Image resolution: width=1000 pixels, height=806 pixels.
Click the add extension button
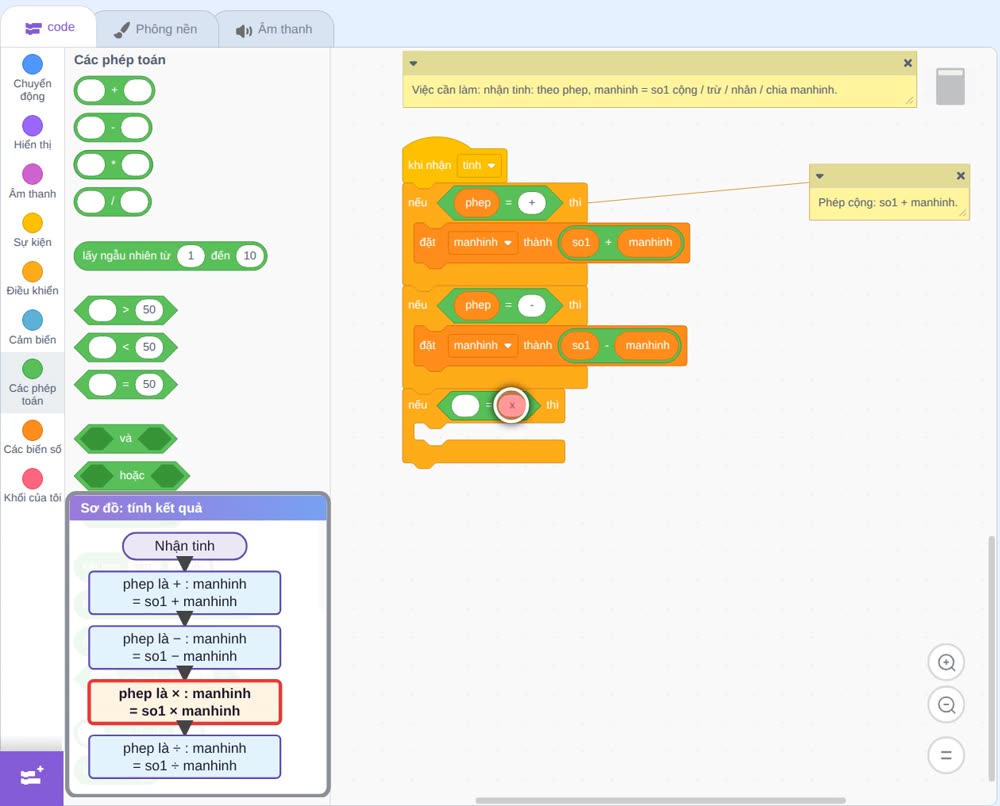click(x=32, y=777)
